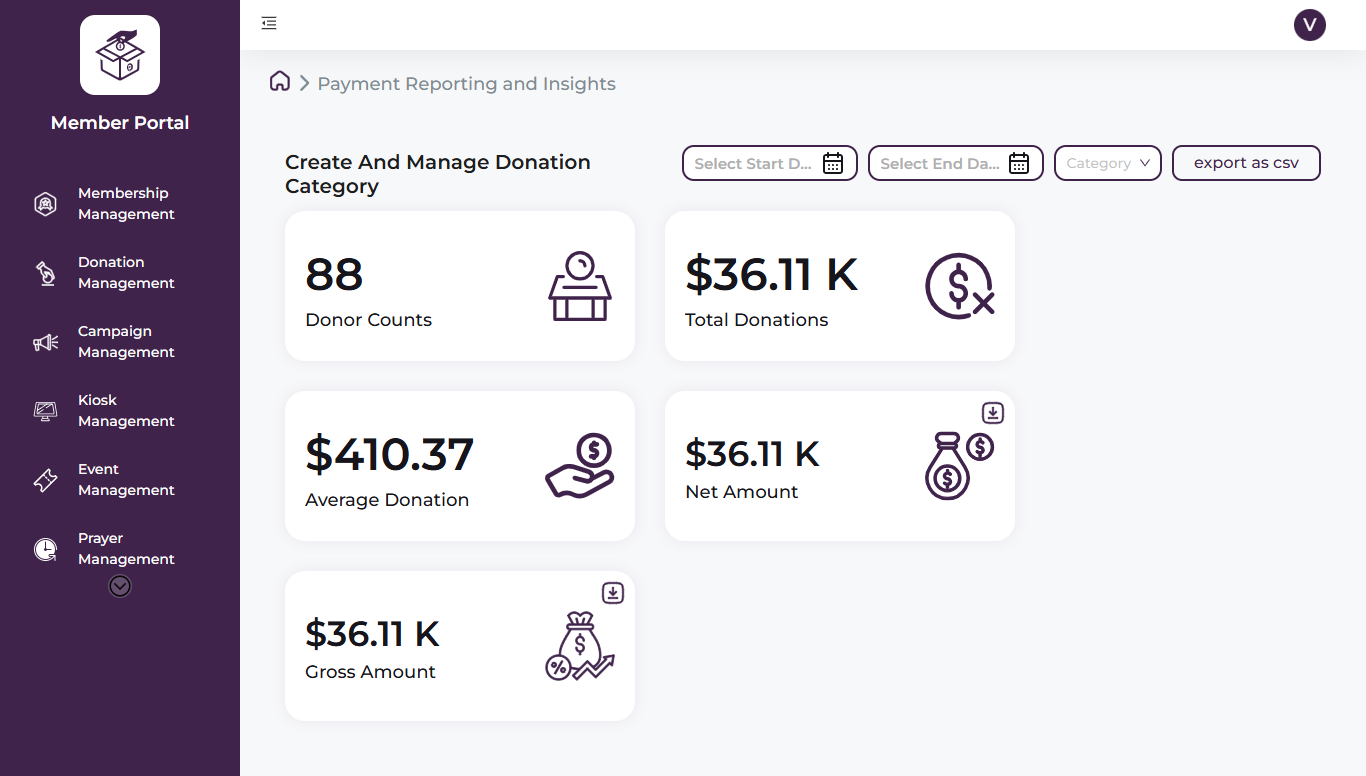The image size is (1366, 776).
Task: Open the Category dropdown
Action: 1107,163
